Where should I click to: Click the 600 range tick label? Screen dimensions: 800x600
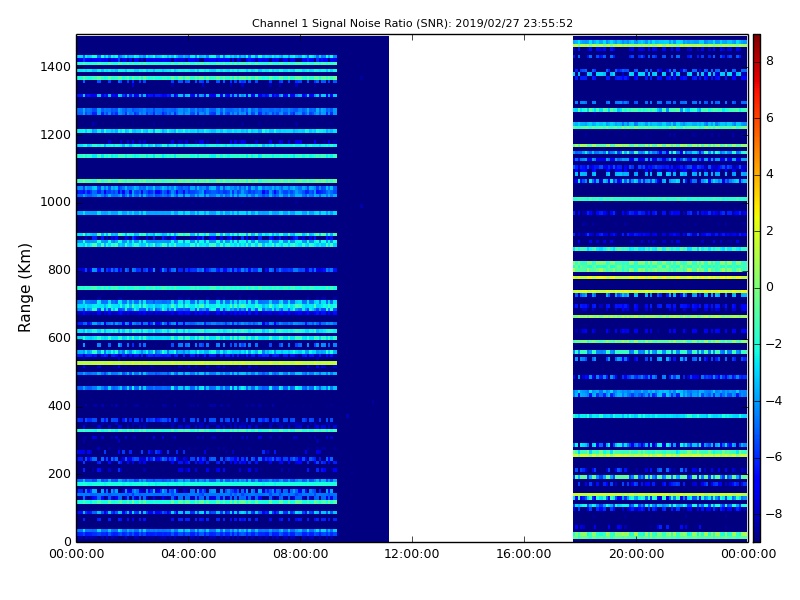(59, 338)
